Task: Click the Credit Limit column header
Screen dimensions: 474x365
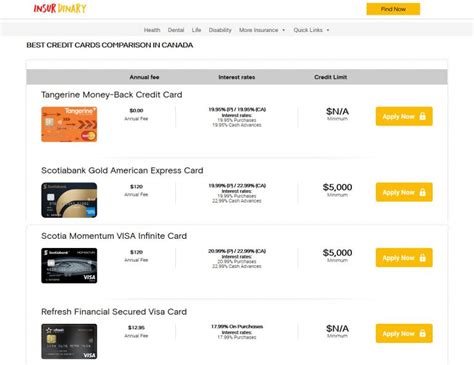Action: (x=330, y=77)
